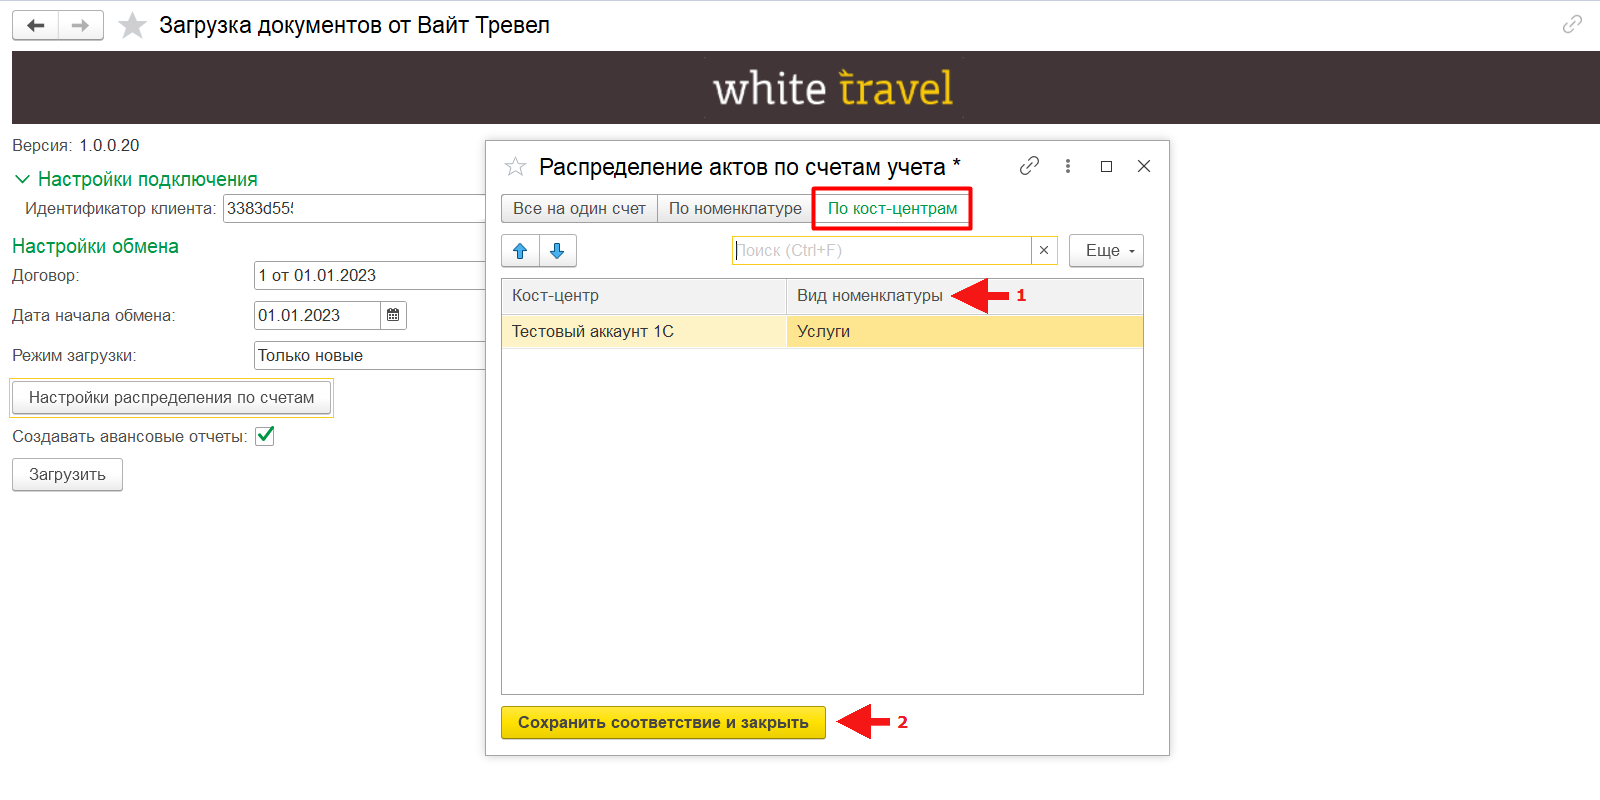Toggle the create advance reports checkbox
The image size is (1600, 800).
click(265, 436)
